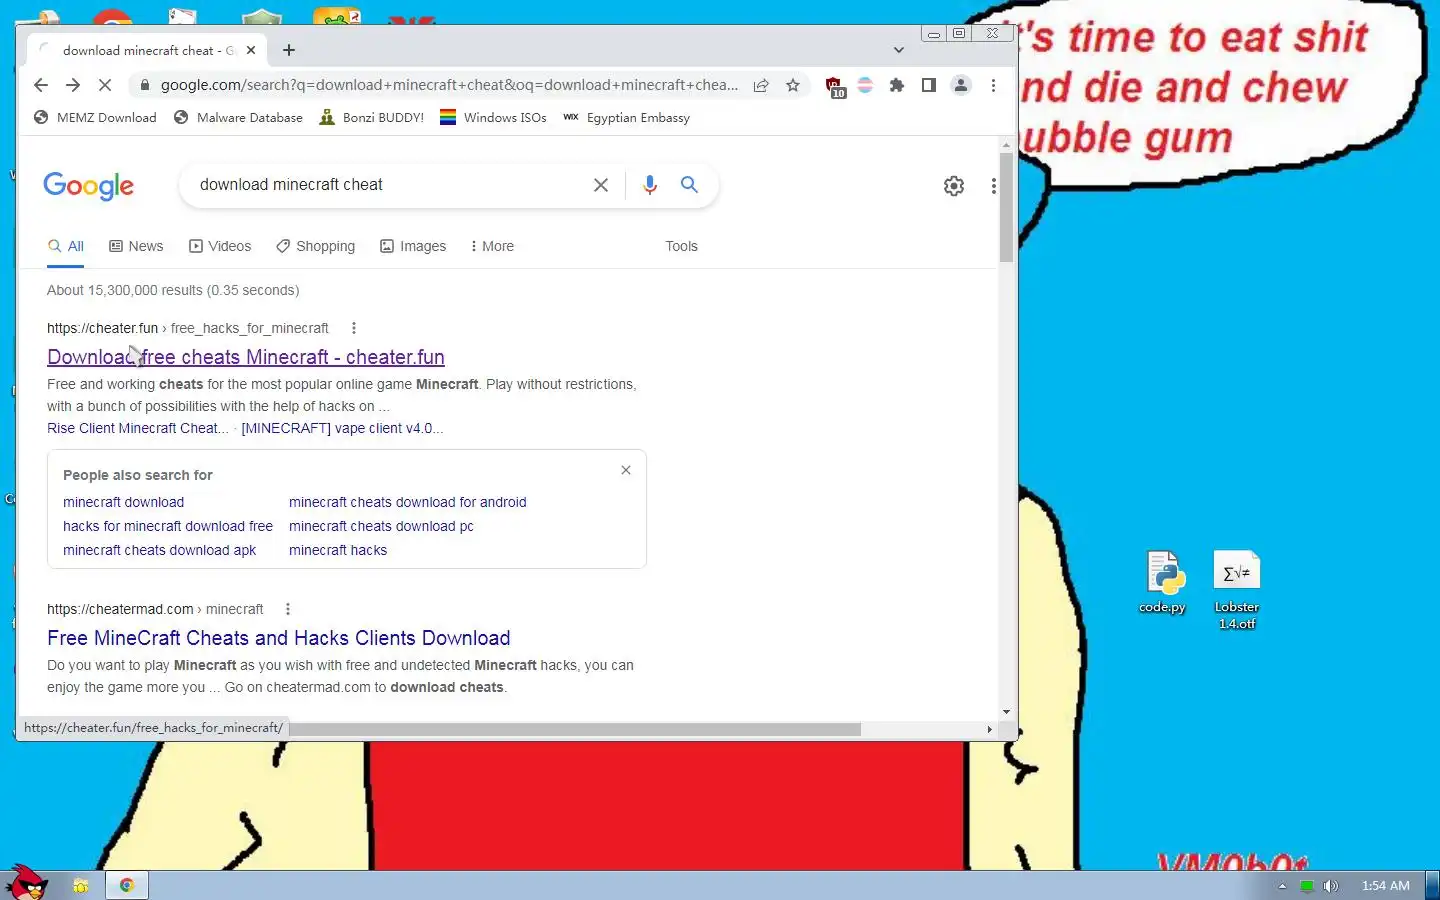Select the All results tab
1440x900 pixels.
click(x=66, y=246)
